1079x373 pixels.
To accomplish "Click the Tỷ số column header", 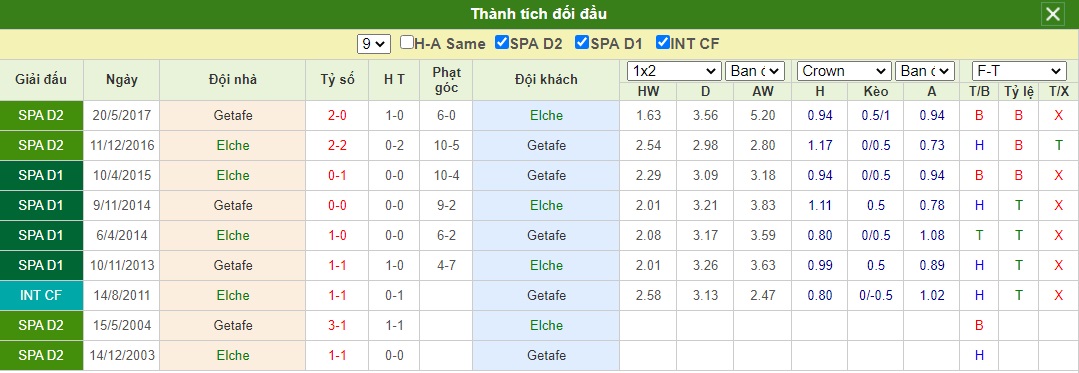I will coord(337,80).
